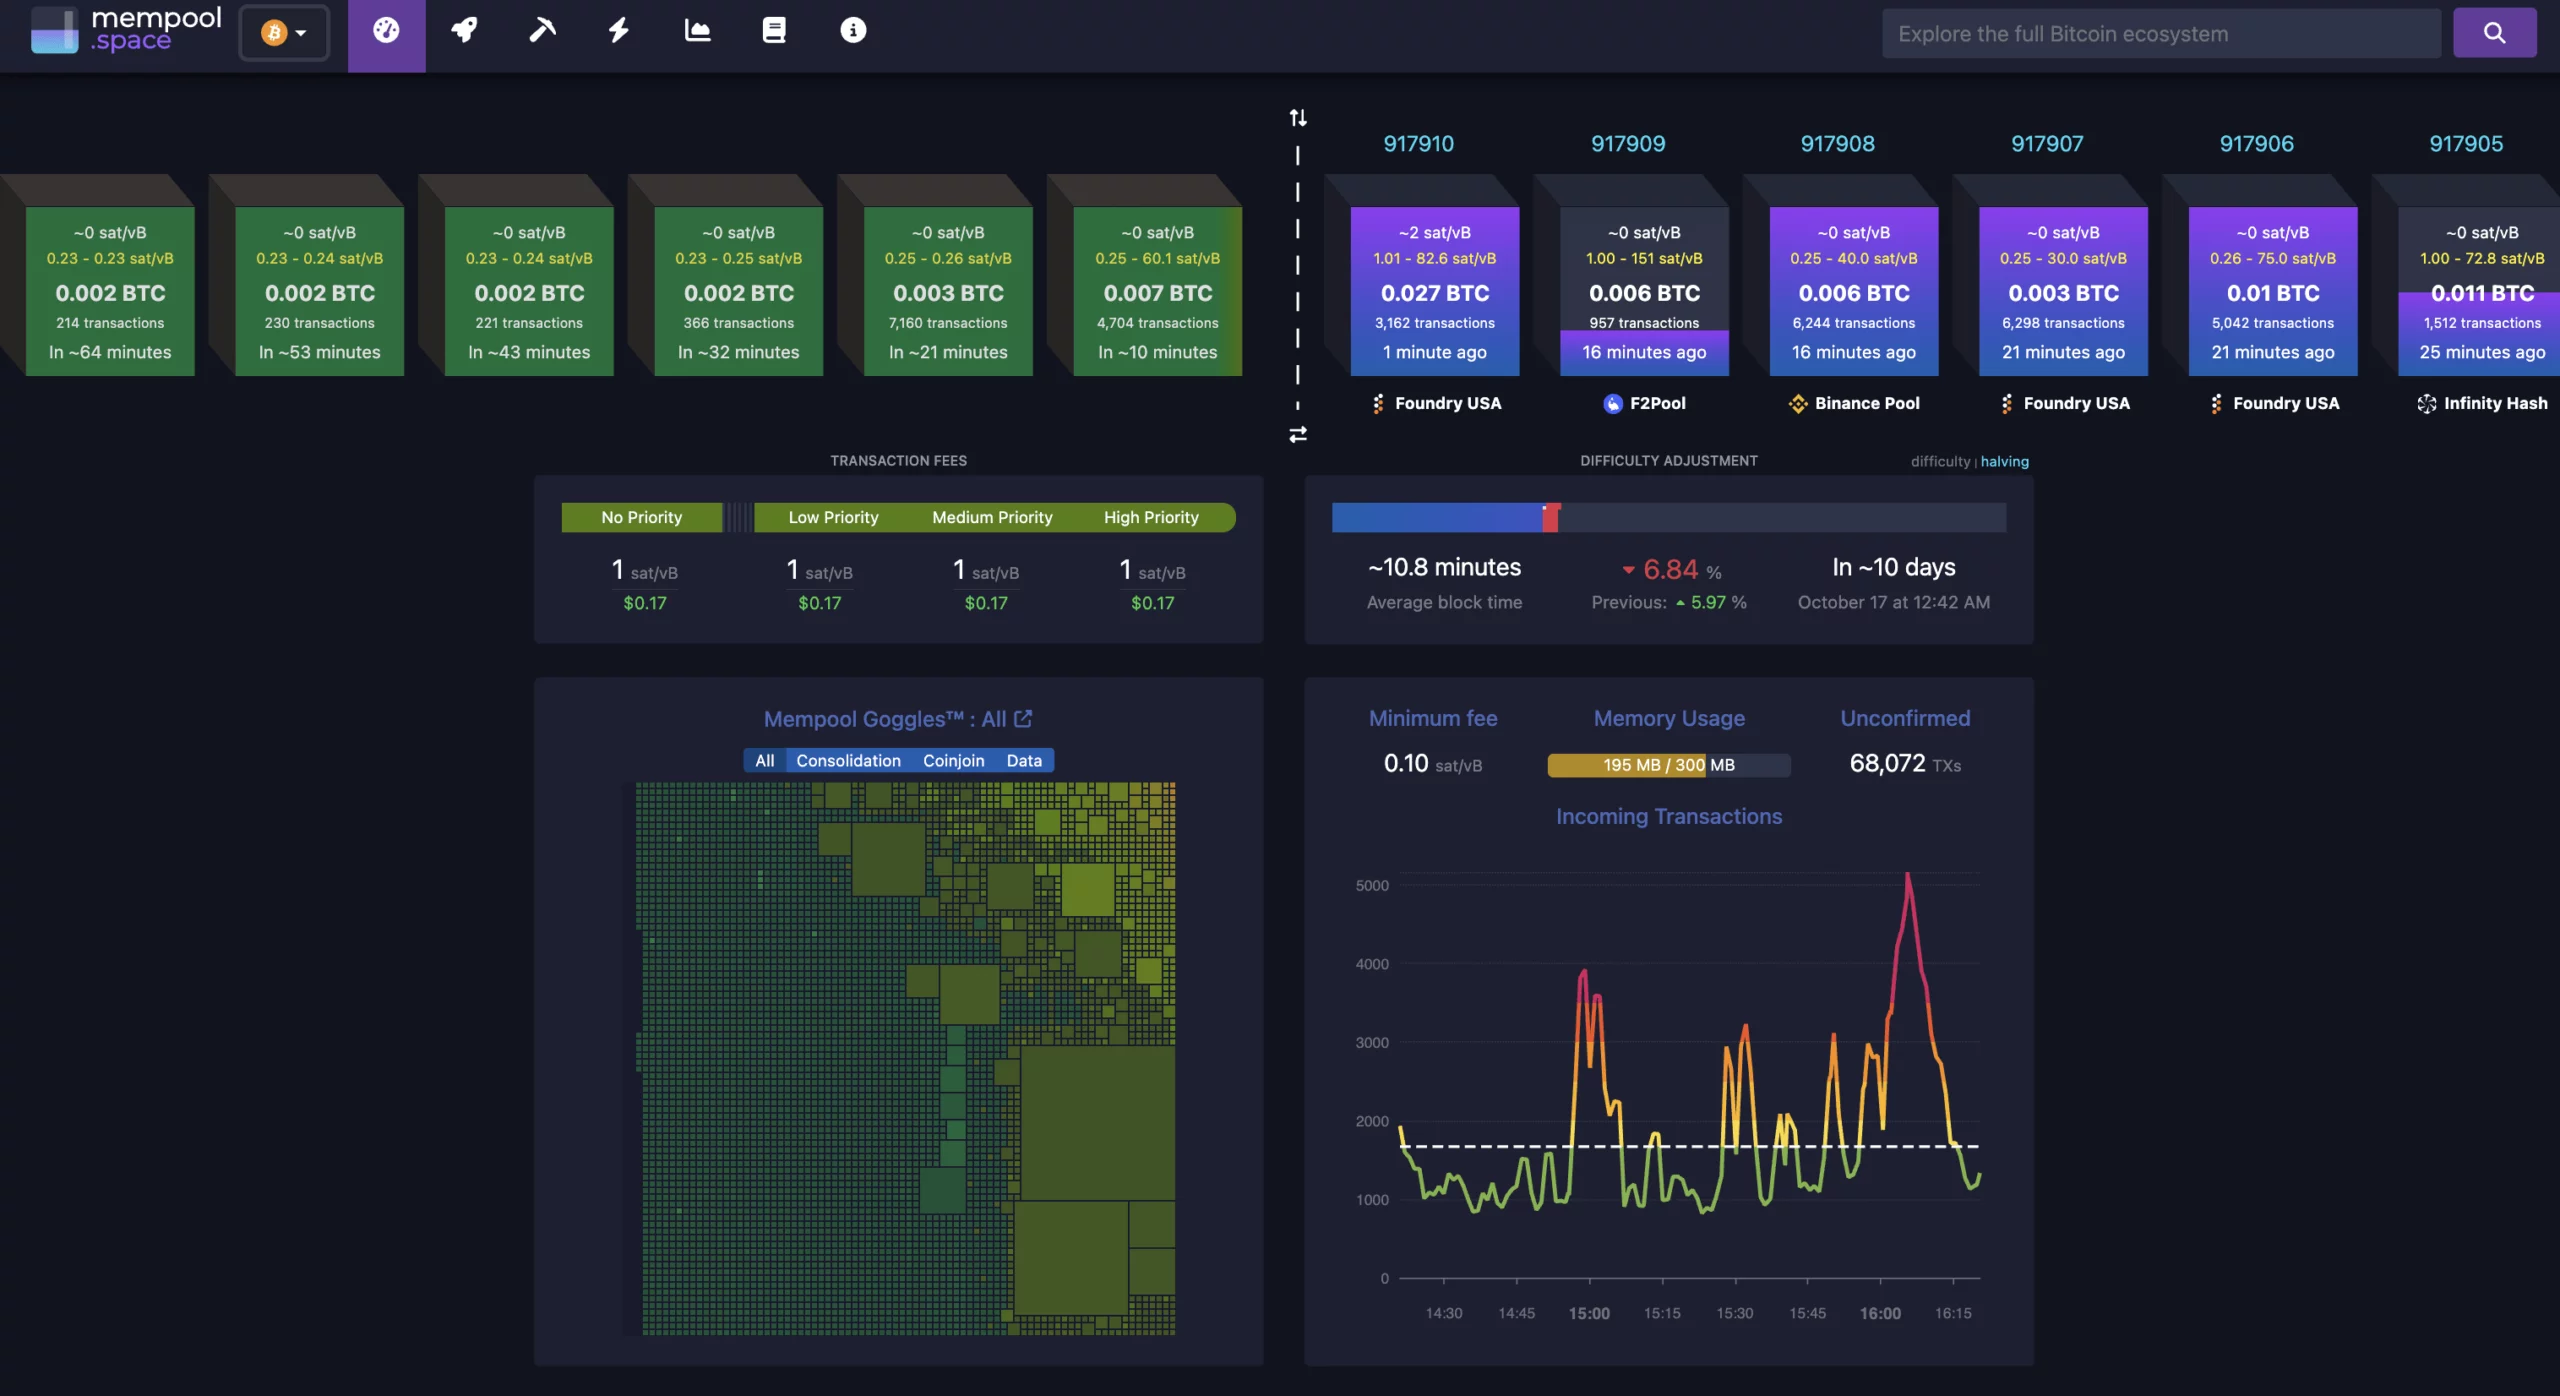Open the mining pickaxe icon
This screenshot has width=2560, height=1396.
tap(542, 31)
